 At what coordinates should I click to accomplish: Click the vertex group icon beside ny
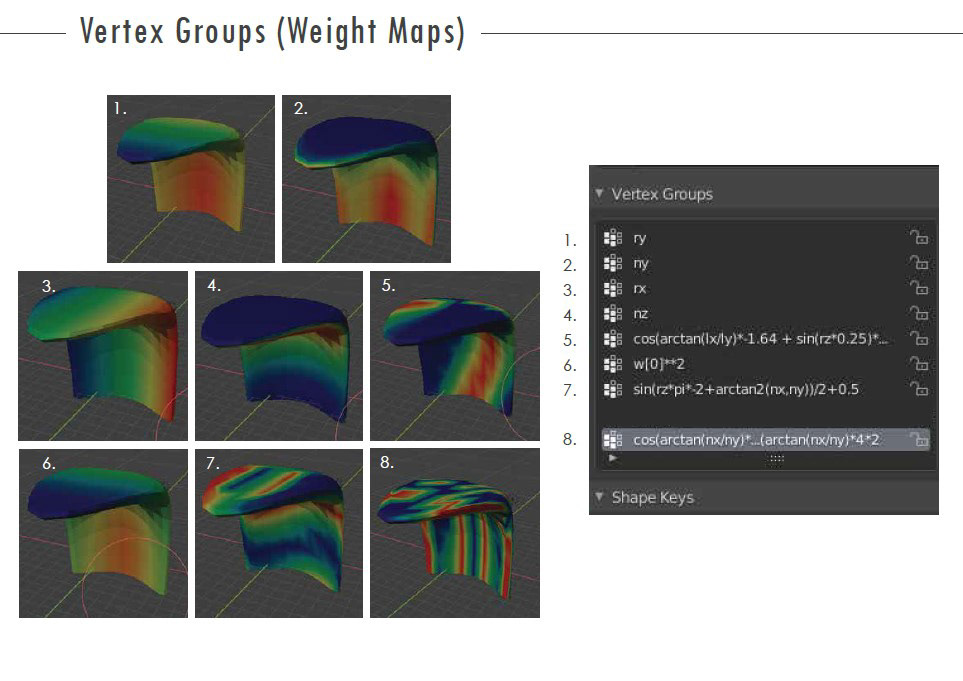pos(612,263)
